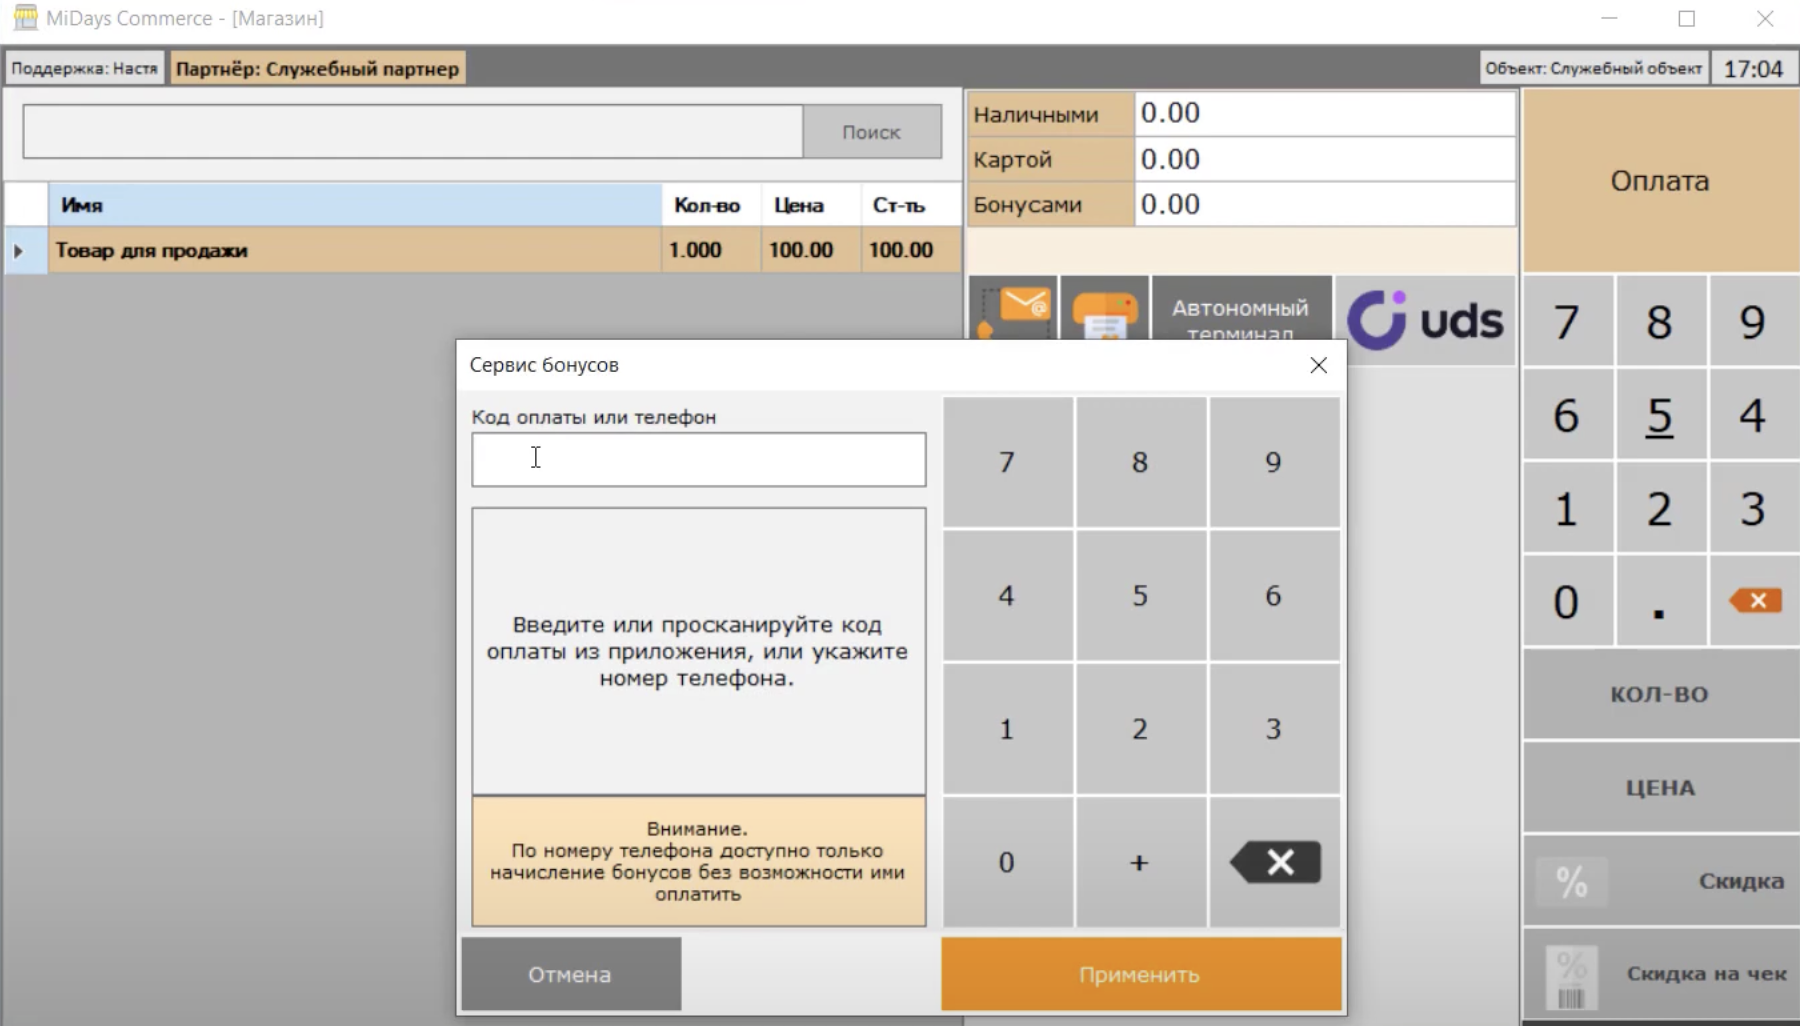Click the percent icon next to Скидка
Viewport: 1800px width, 1026px height.
[x=1571, y=882]
